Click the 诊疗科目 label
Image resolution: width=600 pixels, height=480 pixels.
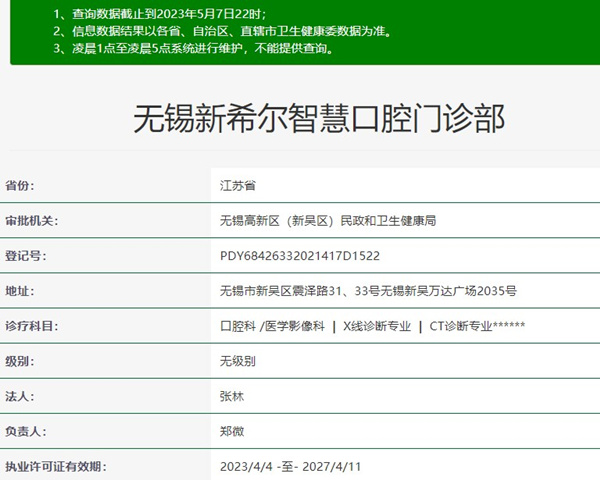pyautogui.click(x=31, y=327)
